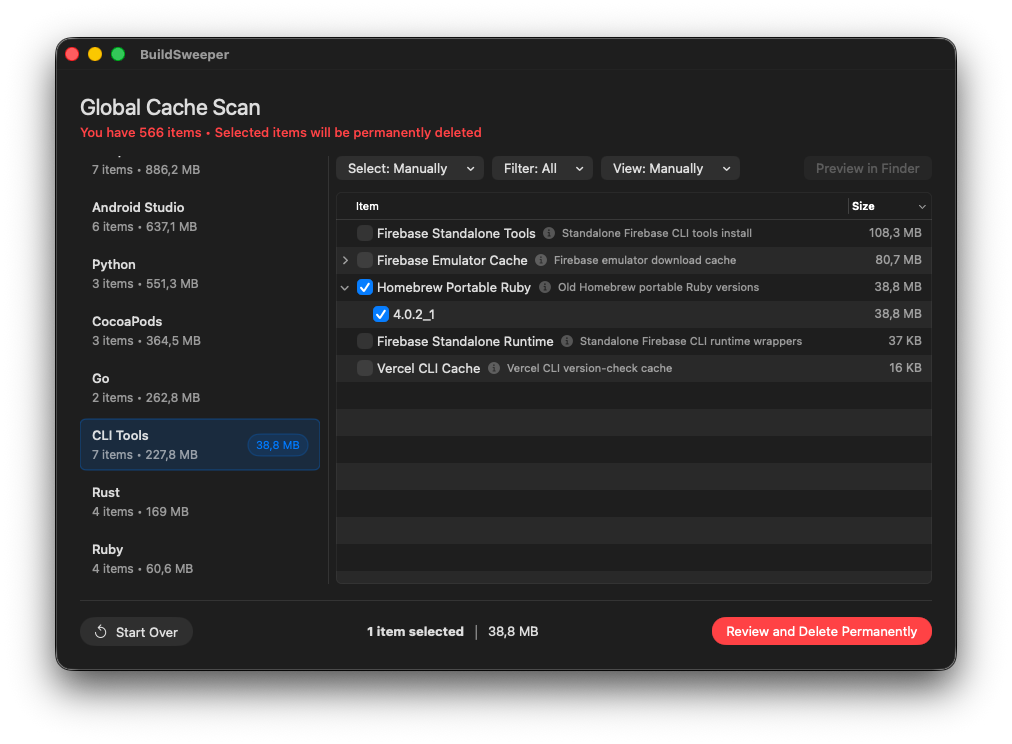Click the Start Over button
This screenshot has width=1012, height=744.
point(136,632)
